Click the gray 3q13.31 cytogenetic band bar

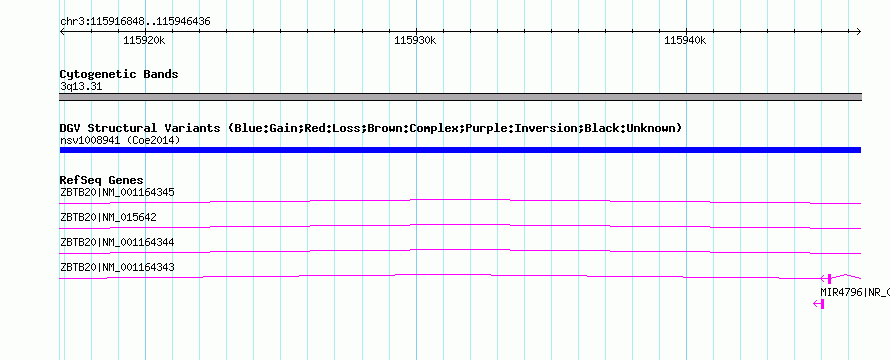460,97
